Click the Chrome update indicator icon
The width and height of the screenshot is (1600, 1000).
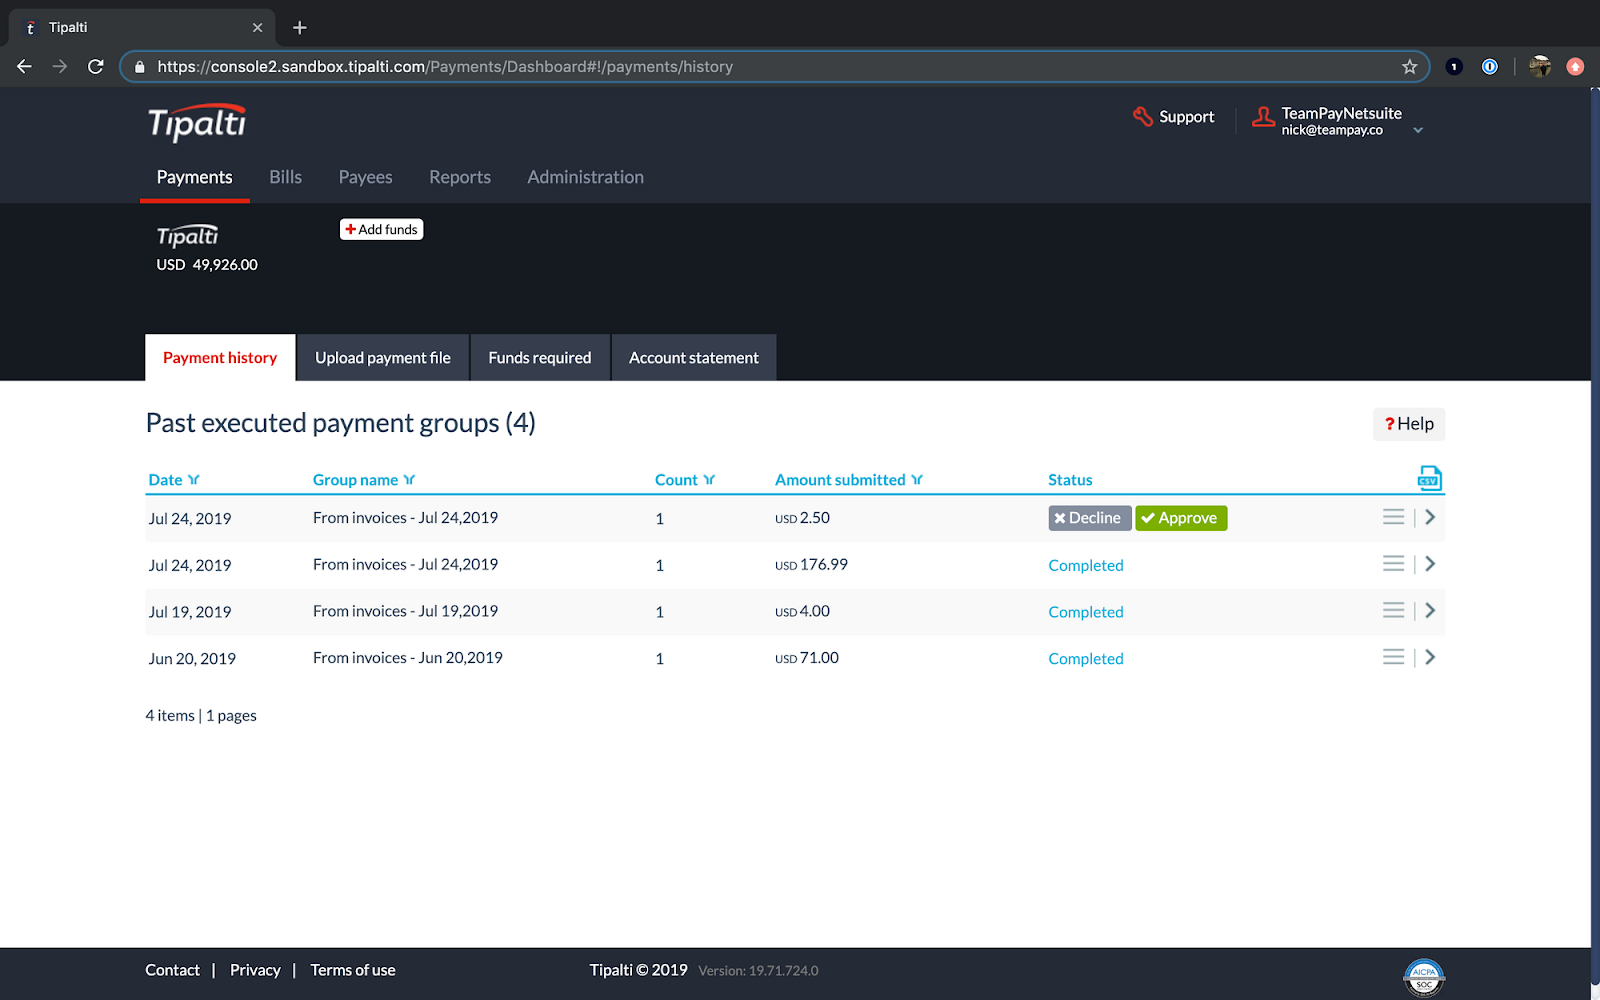tap(1575, 67)
